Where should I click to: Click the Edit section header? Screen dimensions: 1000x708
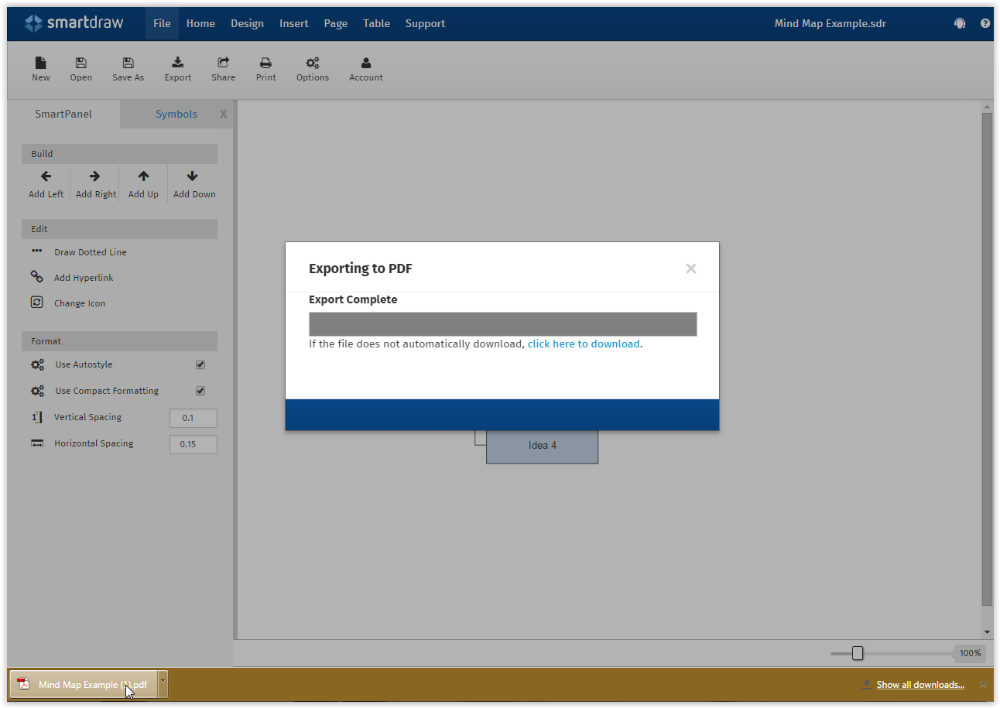[x=119, y=229]
